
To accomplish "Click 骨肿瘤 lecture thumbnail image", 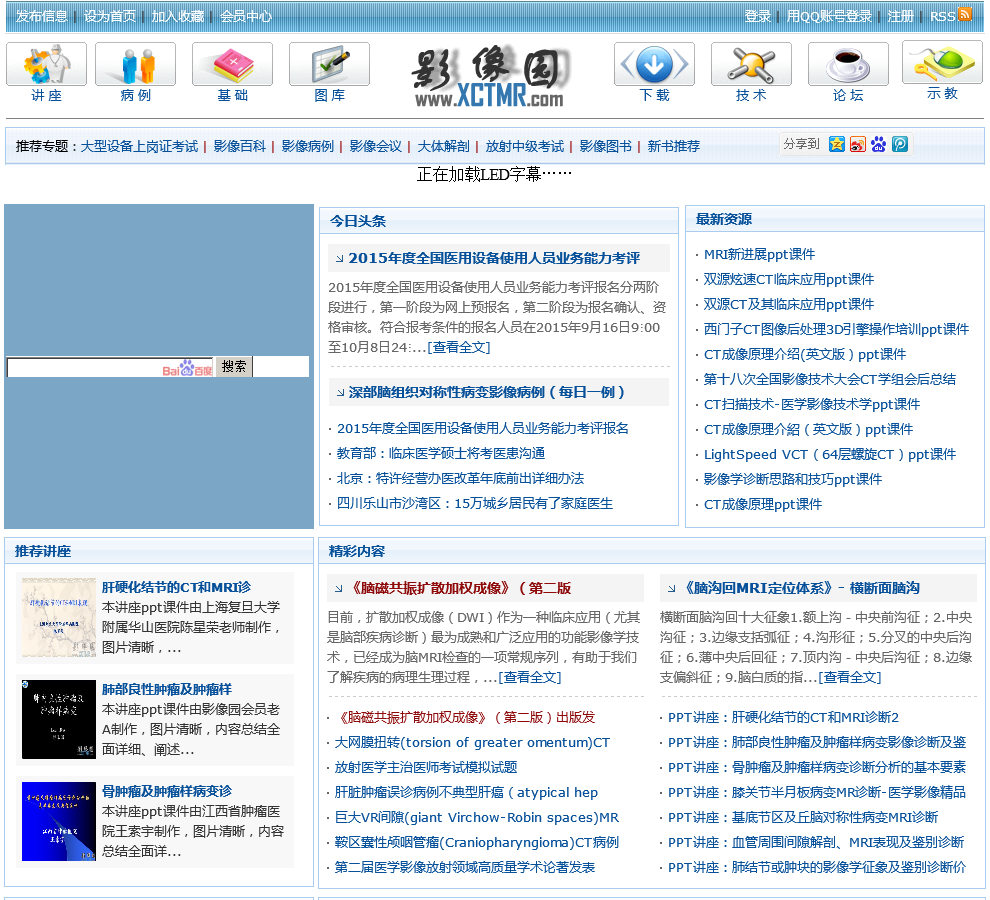I will coord(59,822).
